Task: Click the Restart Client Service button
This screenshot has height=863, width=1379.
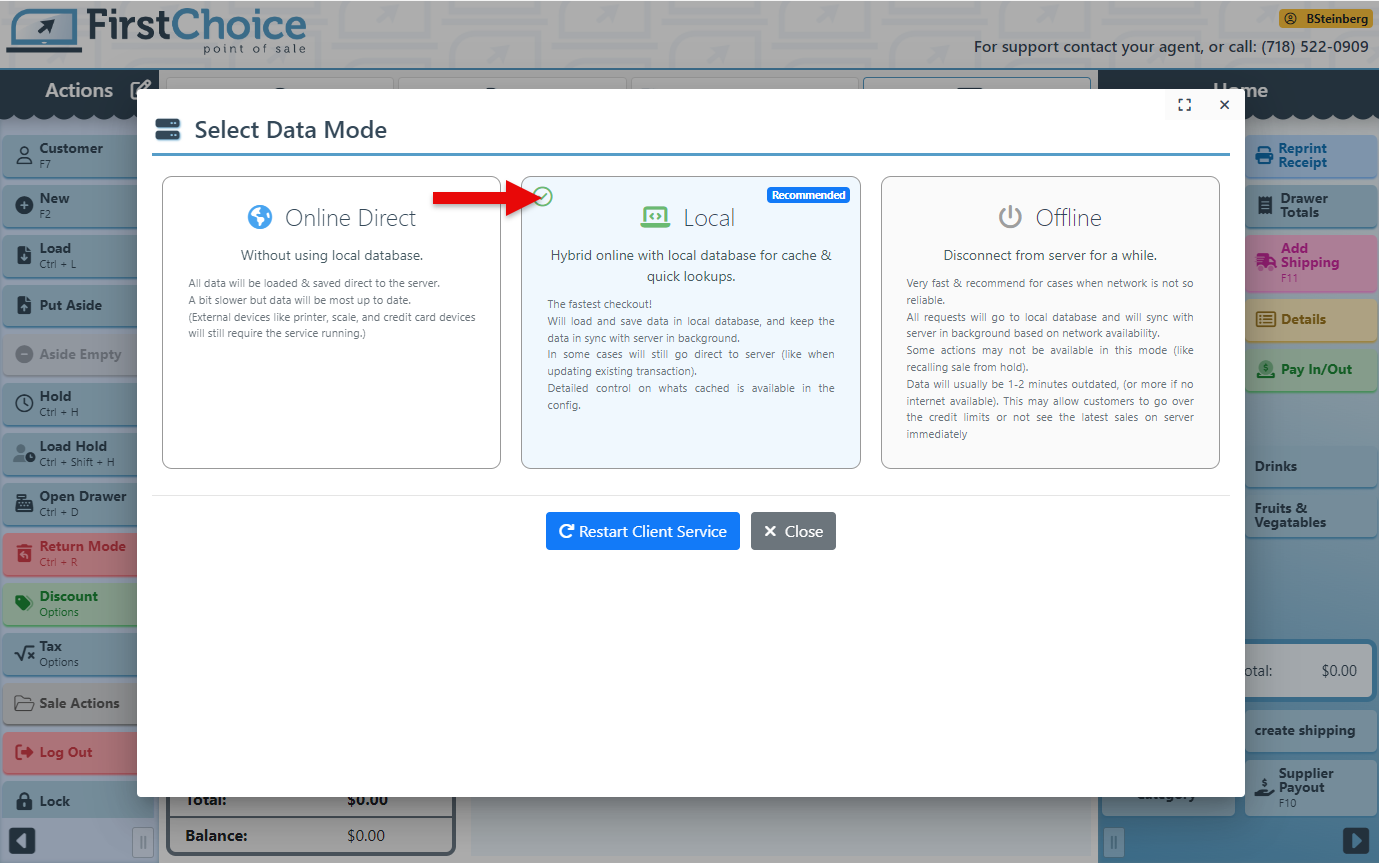Action: [643, 531]
